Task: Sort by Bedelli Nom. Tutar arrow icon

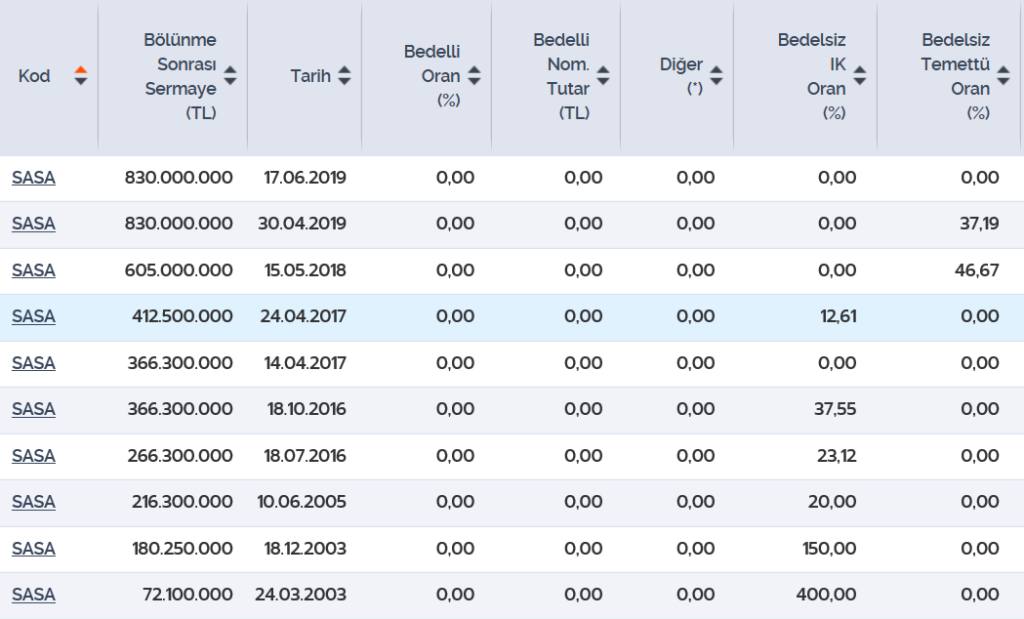Action: 603,76
